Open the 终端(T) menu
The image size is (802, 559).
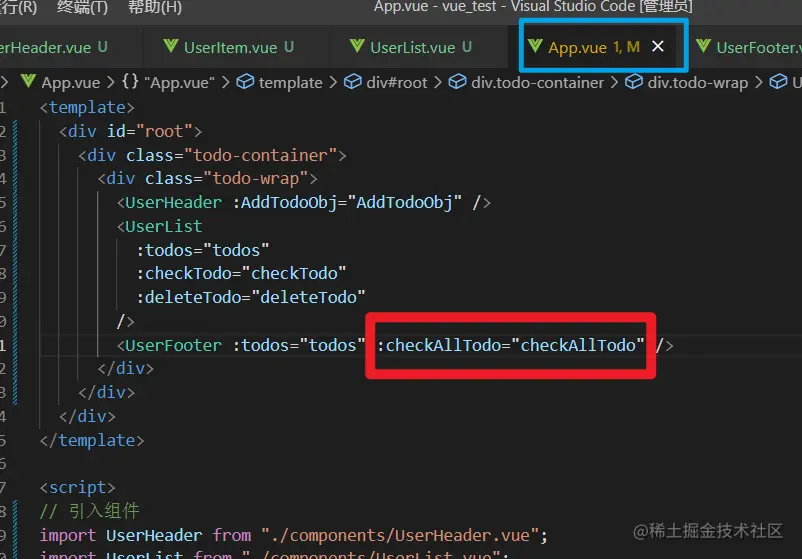click(x=82, y=7)
